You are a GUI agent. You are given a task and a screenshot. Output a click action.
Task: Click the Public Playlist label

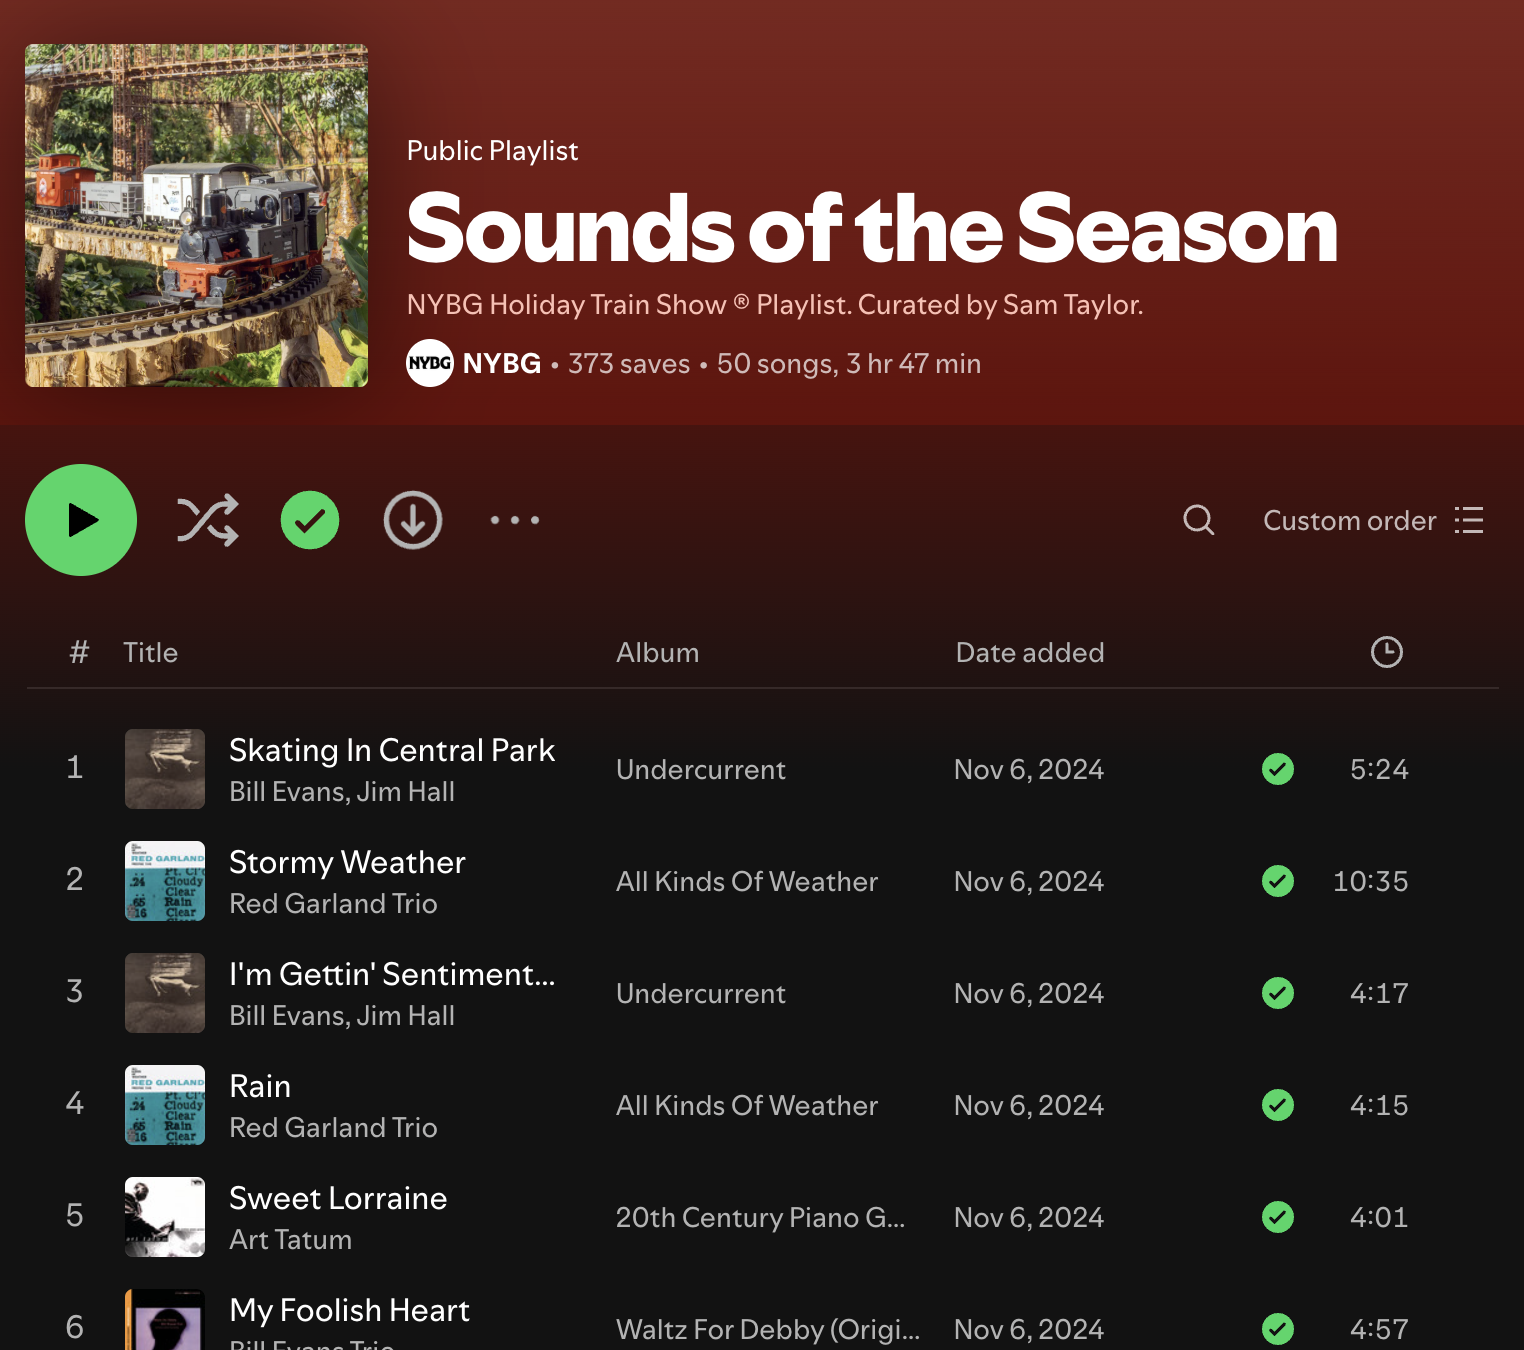pos(492,150)
